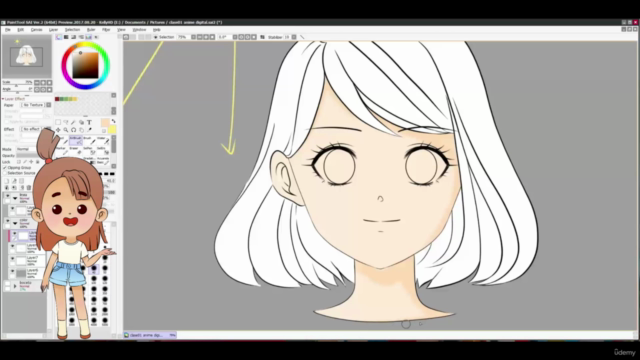Toggle the HSV slider panel icon
Screen dimensions: 640x360
coord(73,37)
